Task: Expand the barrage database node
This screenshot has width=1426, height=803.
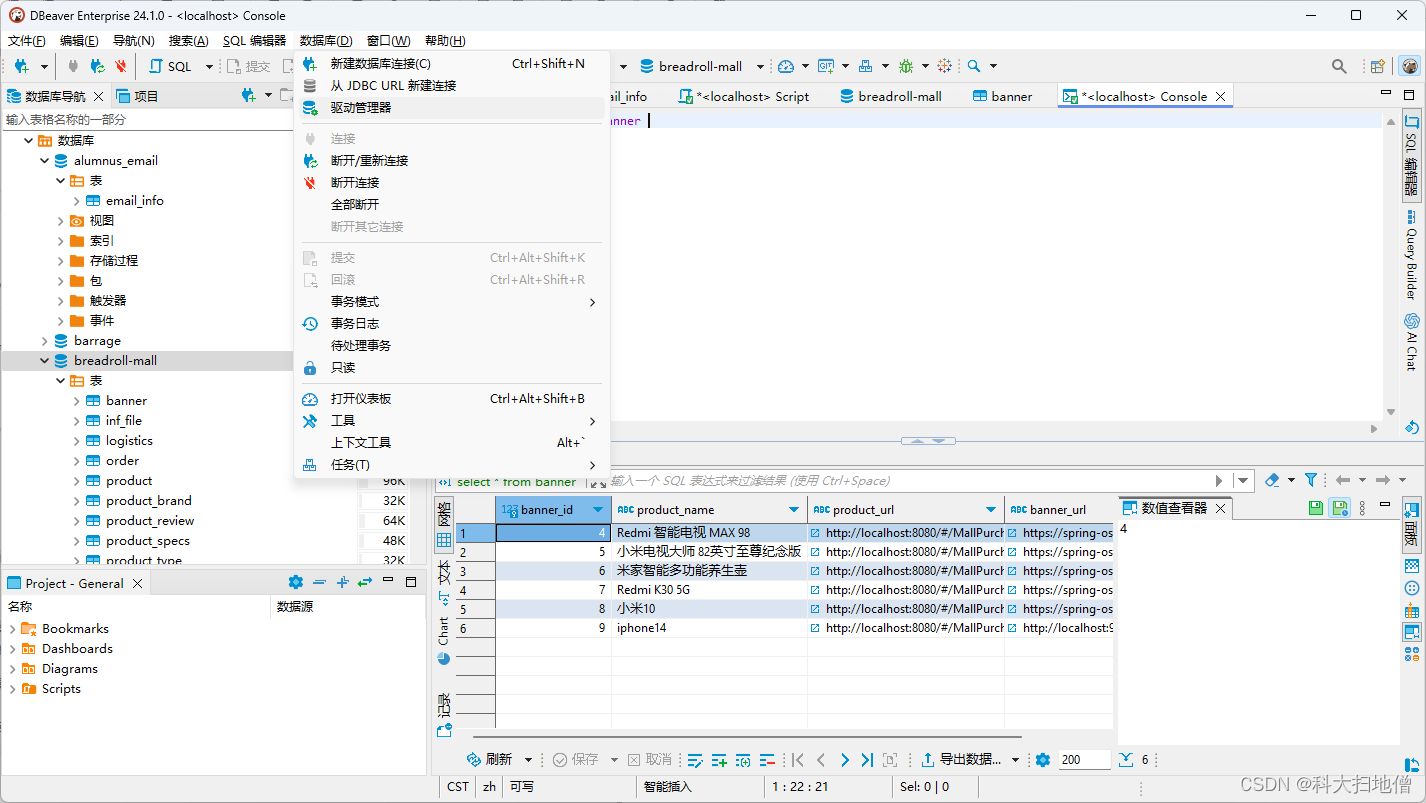Action: 44,340
